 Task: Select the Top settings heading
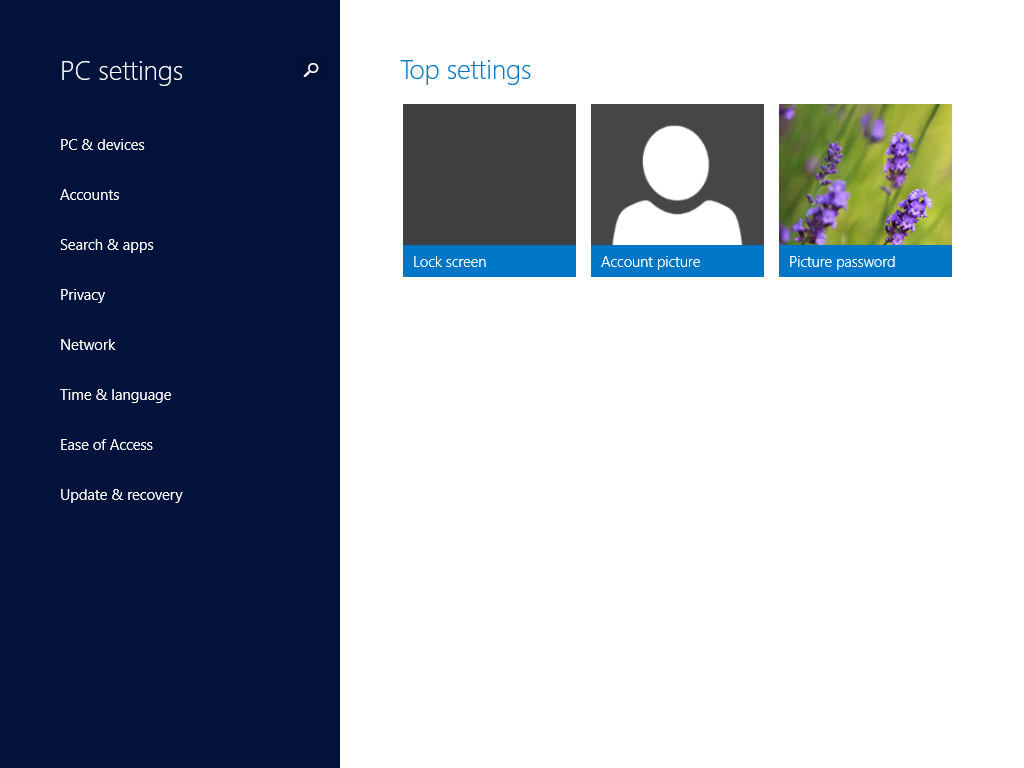point(465,70)
